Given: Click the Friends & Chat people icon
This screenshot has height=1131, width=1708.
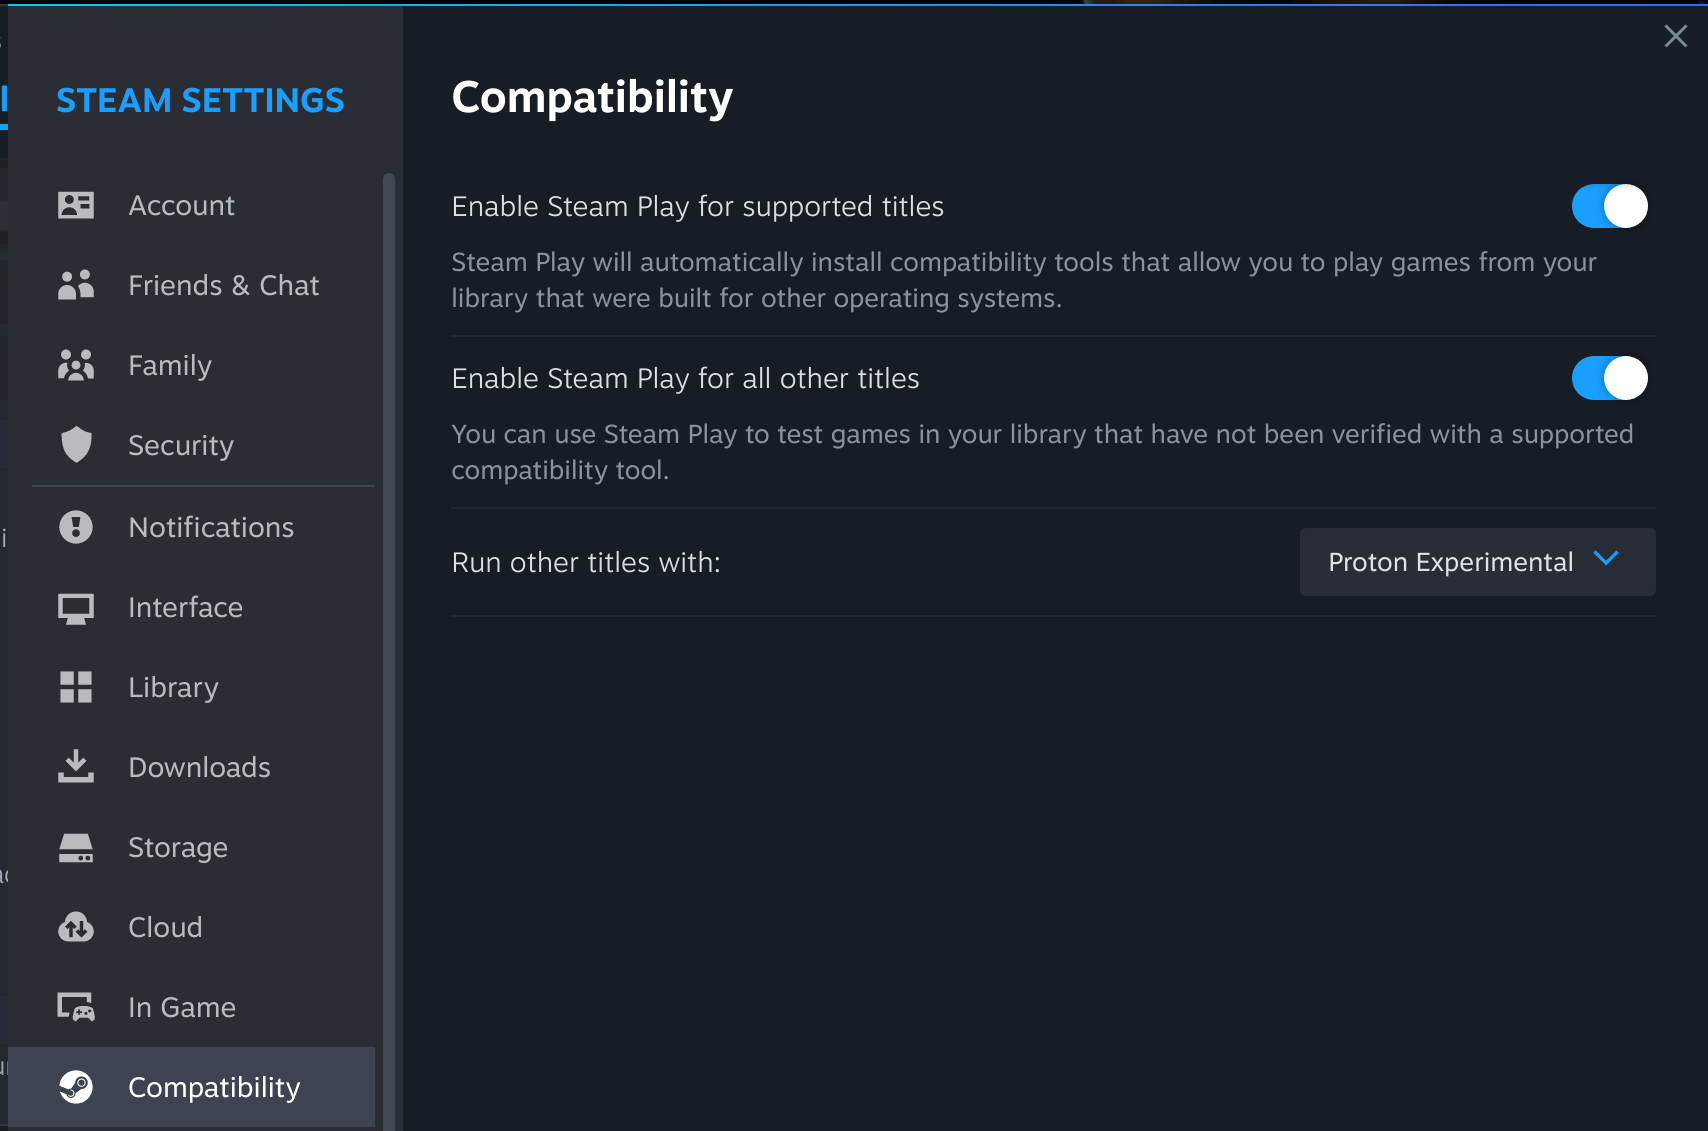Looking at the screenshot, I should (x=76, y=285).
